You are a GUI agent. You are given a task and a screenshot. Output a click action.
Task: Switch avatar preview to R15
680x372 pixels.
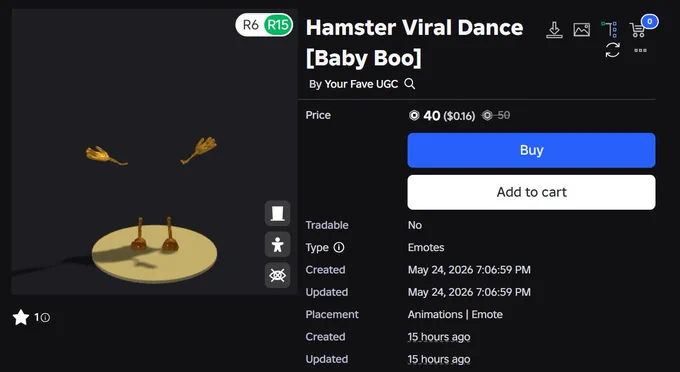click(278, 25)
